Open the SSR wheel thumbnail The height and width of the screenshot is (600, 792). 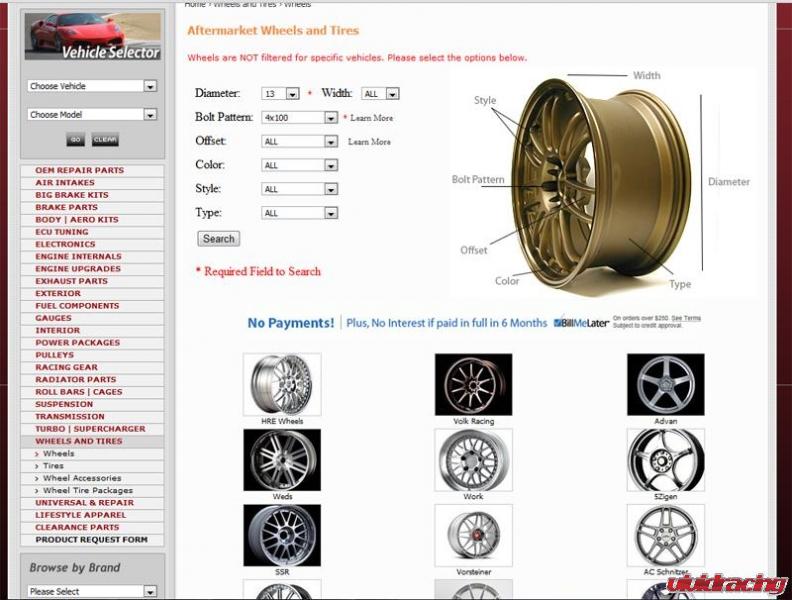point(282,535)
